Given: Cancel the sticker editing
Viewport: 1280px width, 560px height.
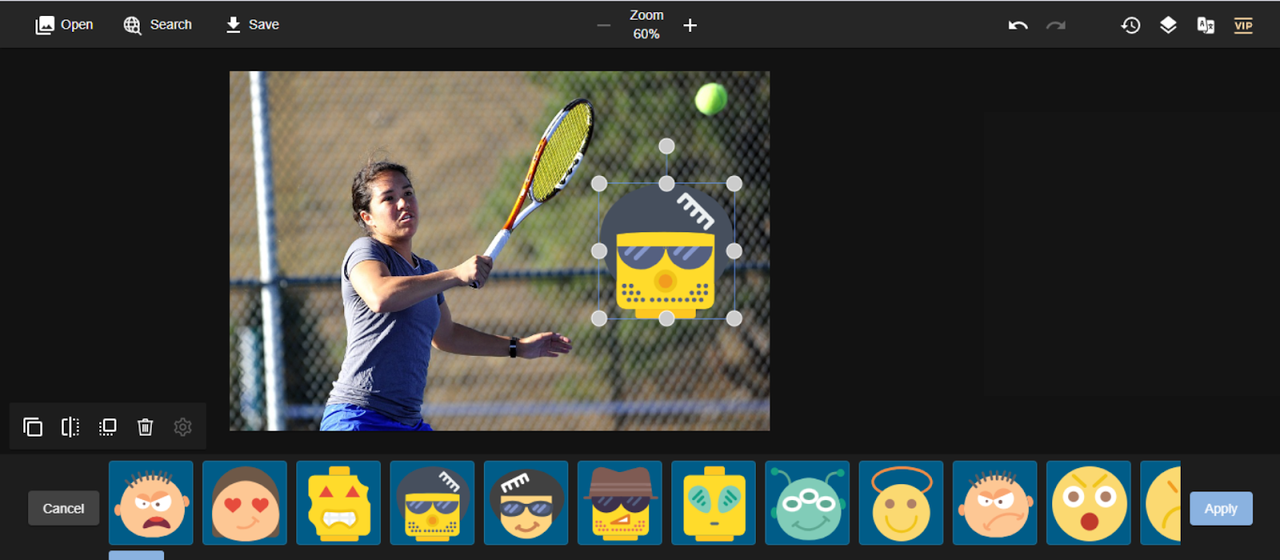Looking at the screenshot, I should (x=64, y=508).
